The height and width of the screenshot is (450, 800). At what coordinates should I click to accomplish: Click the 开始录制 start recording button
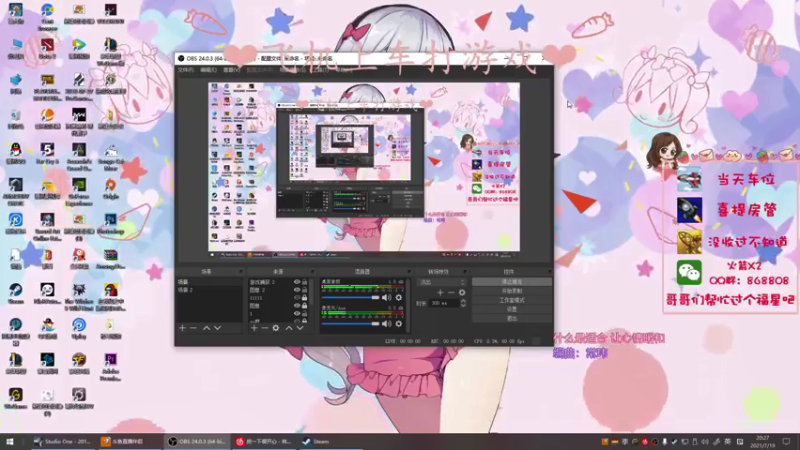click(x=512, y=291)
